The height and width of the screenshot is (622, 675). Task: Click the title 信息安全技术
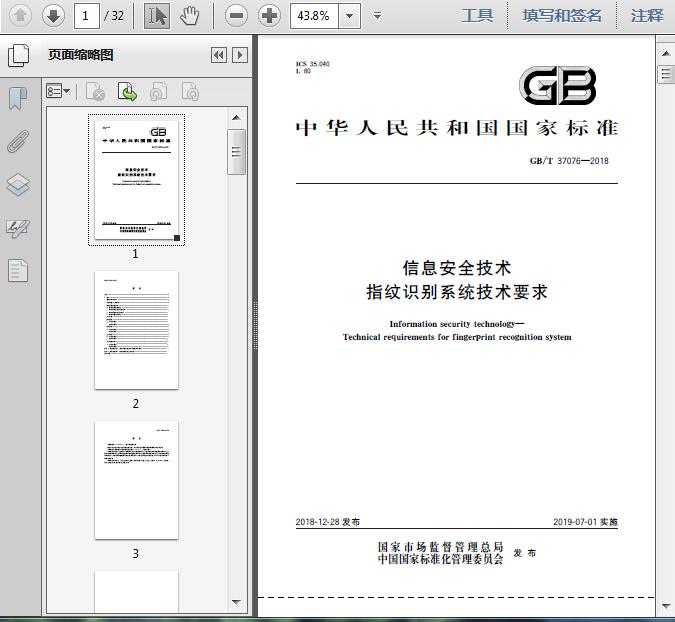point(457,268)
